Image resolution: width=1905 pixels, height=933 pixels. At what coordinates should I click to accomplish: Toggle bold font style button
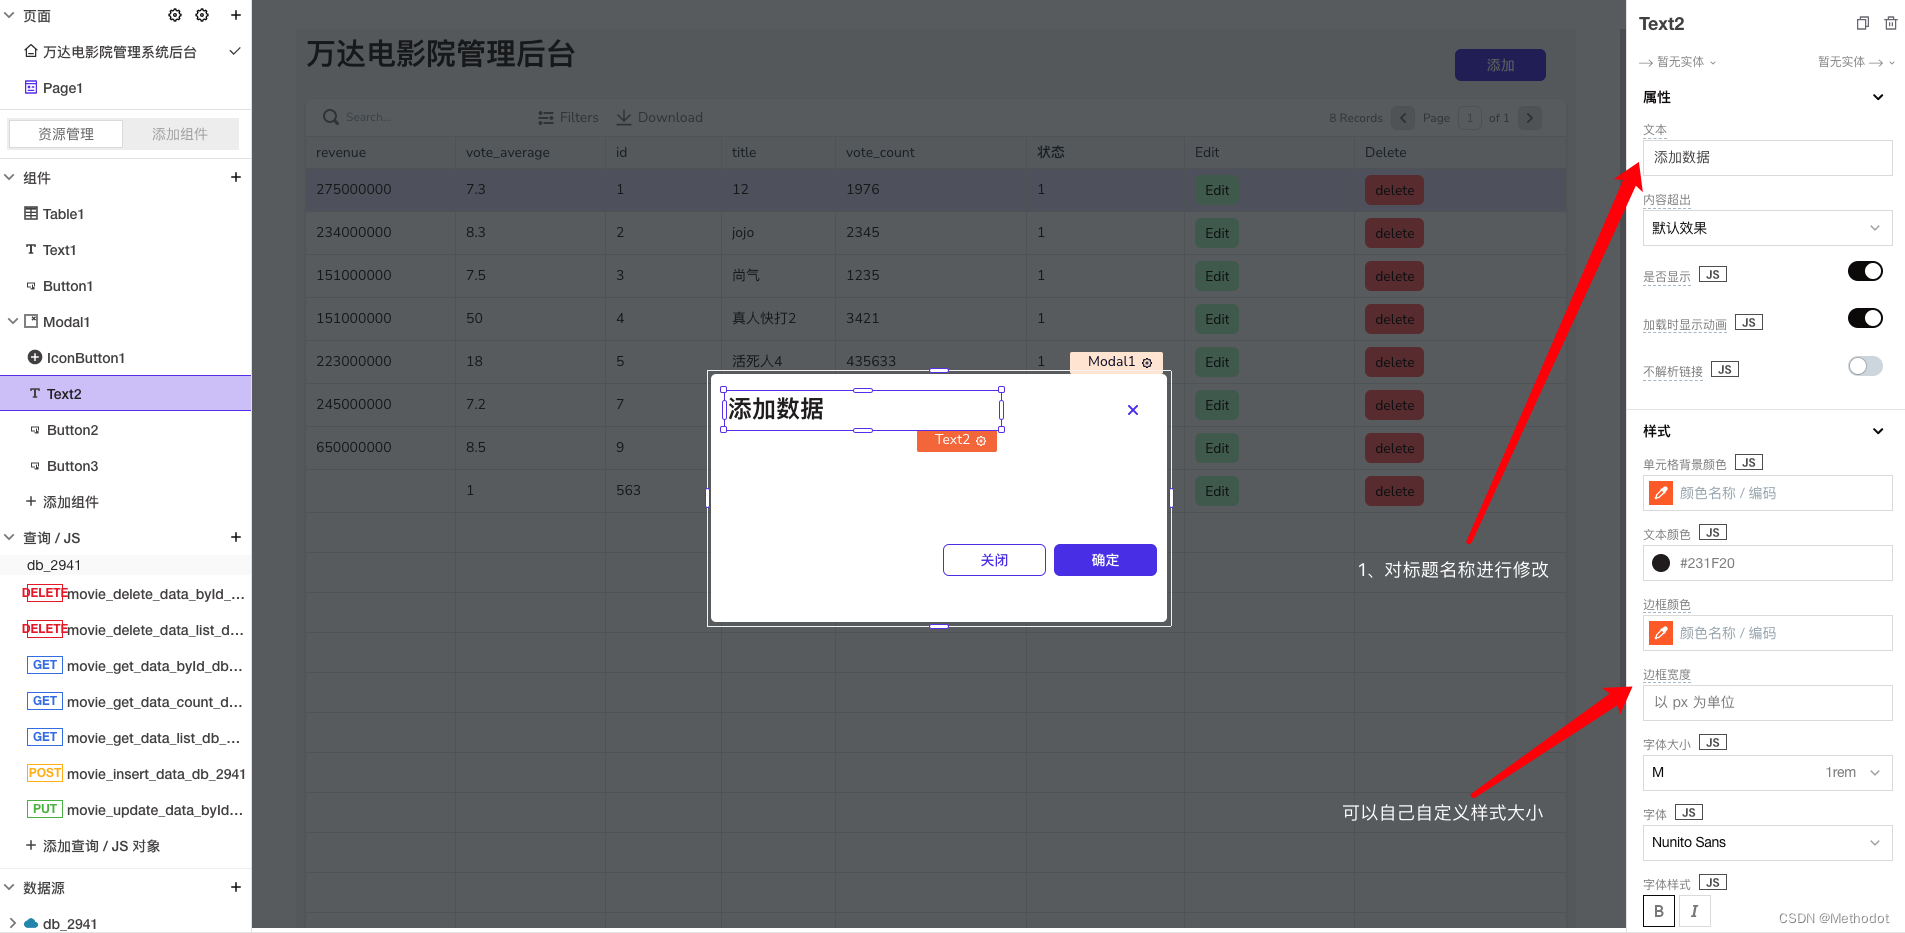pos(1659,911)
